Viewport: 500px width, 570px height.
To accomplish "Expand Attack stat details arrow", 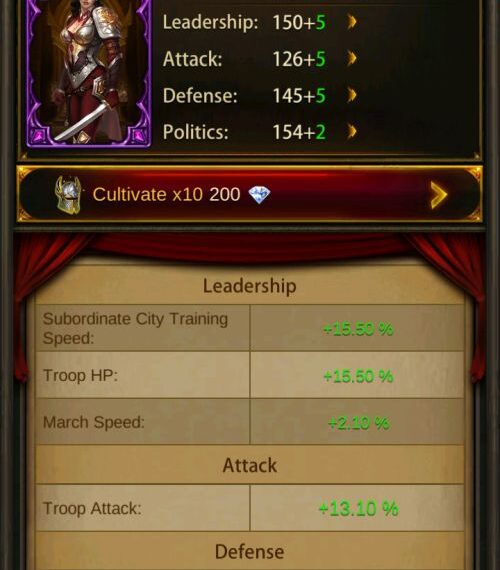I will [352, 59].
